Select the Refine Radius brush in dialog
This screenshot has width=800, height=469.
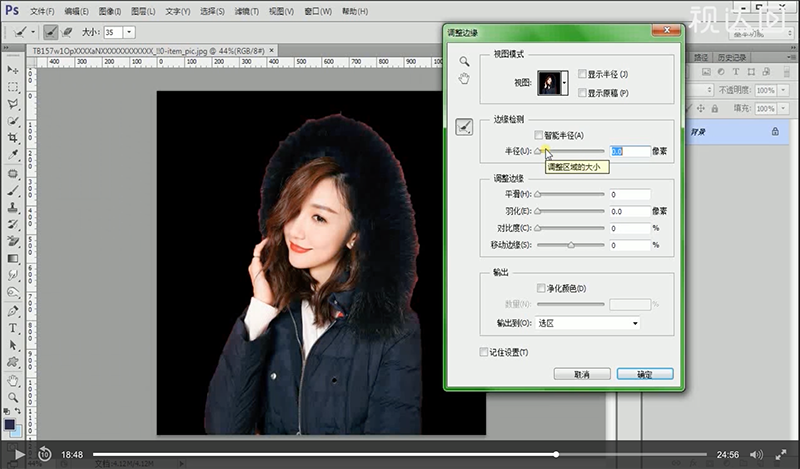pyautogui.click(x=464, y=127)
